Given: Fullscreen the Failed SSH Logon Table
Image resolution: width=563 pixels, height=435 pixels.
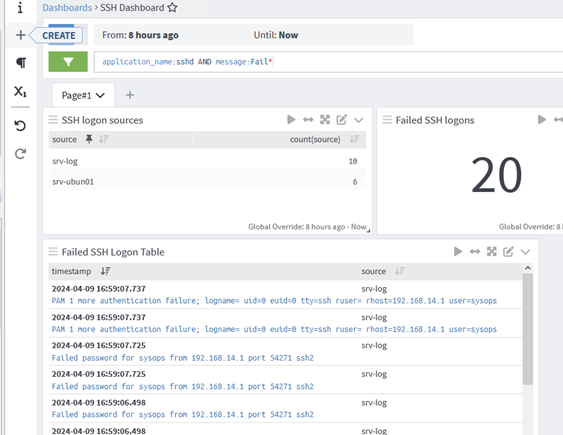Looking at the screenshot, I should coord(492,252).
